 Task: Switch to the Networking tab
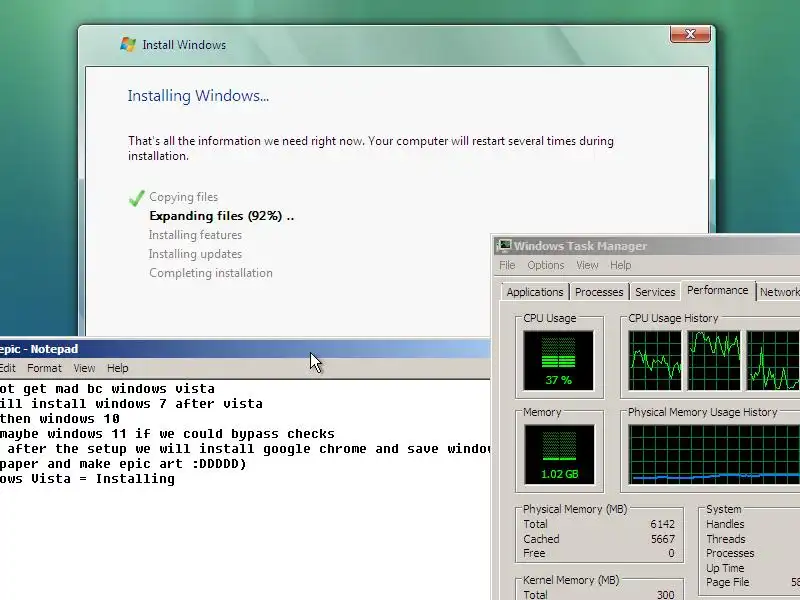click(x=779, y=292)
